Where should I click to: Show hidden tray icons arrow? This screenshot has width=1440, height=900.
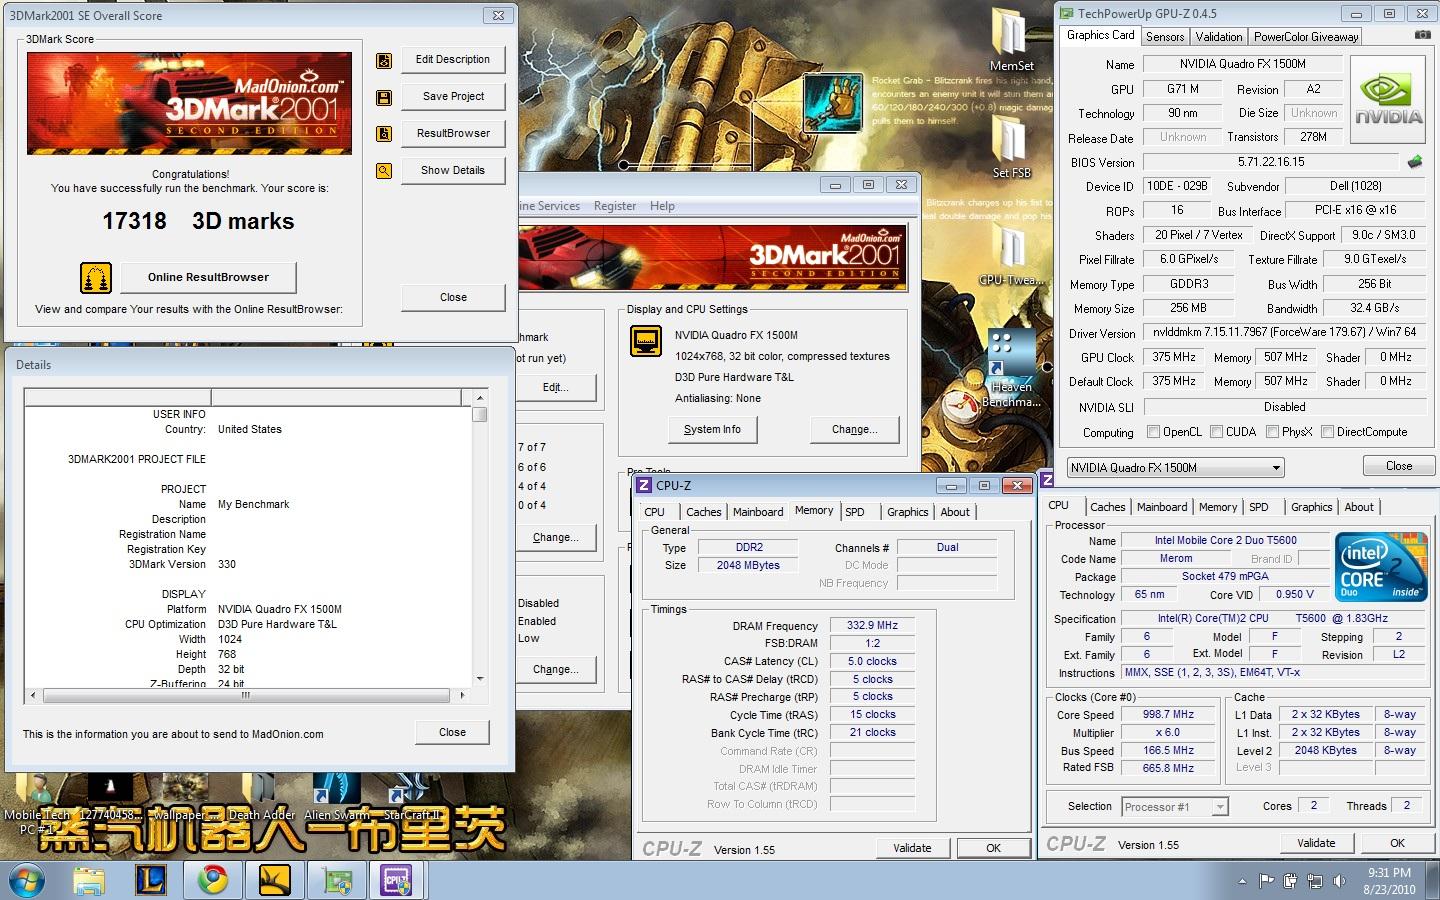pos(1242,881)
